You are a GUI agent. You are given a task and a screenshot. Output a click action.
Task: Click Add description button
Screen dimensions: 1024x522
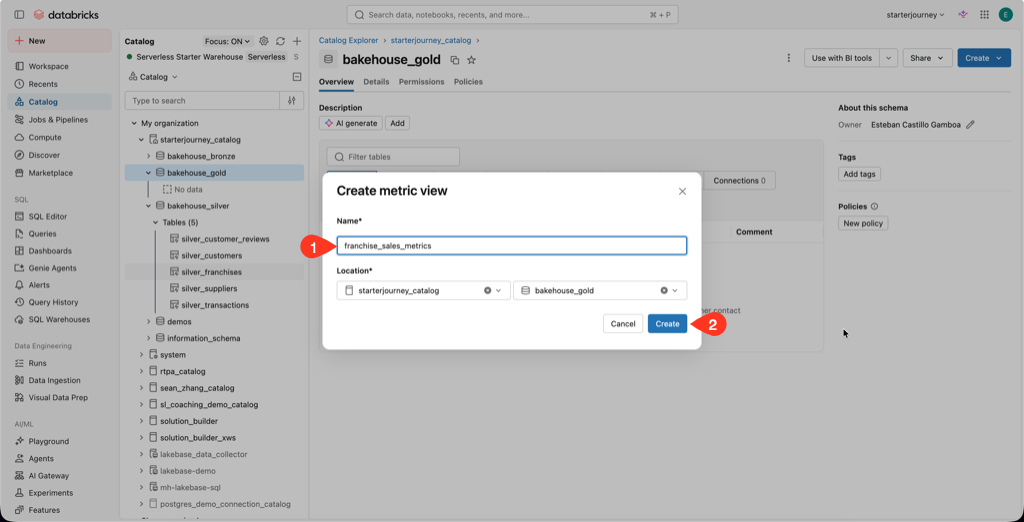pos(397,123)
